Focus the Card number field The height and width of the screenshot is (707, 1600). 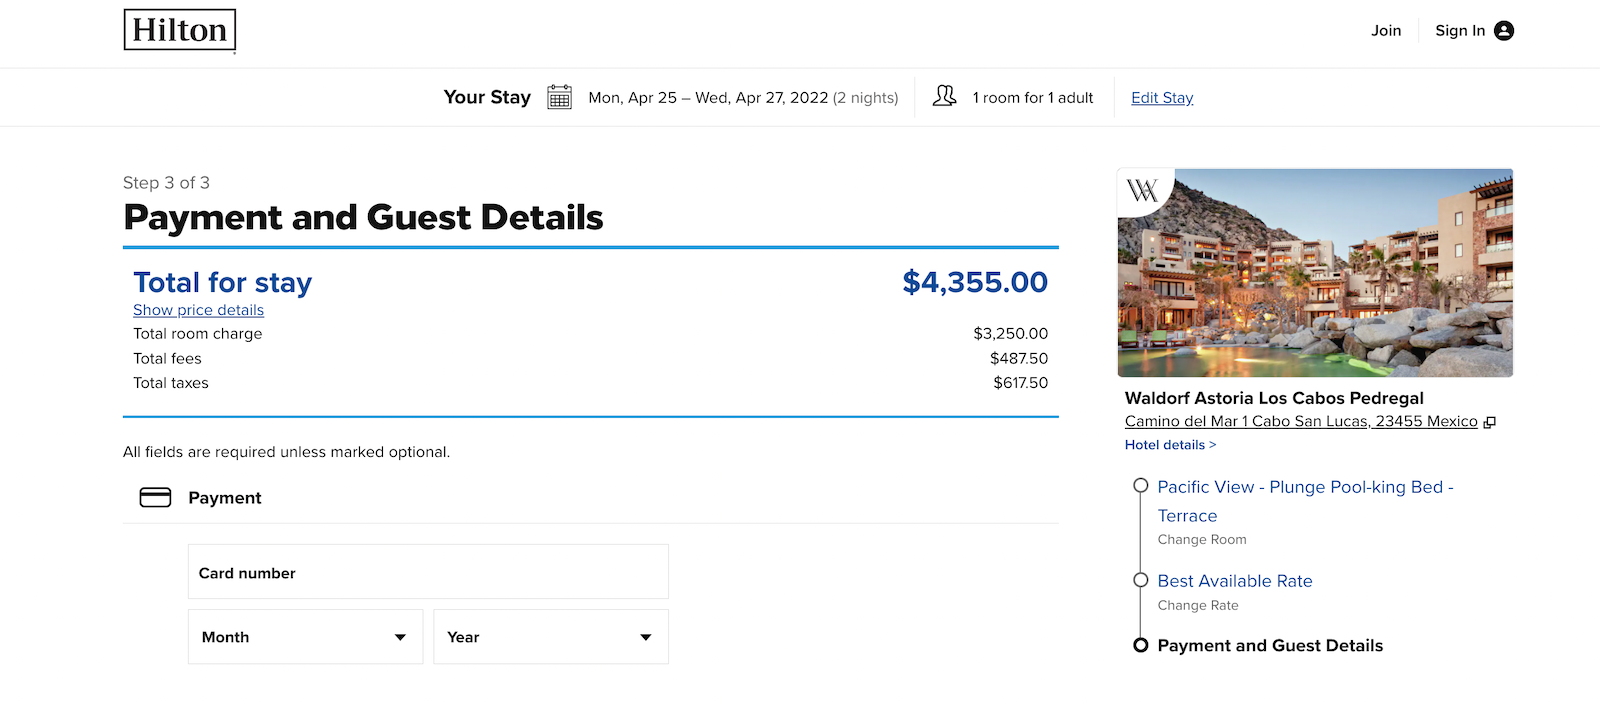[x=428, y=572]
